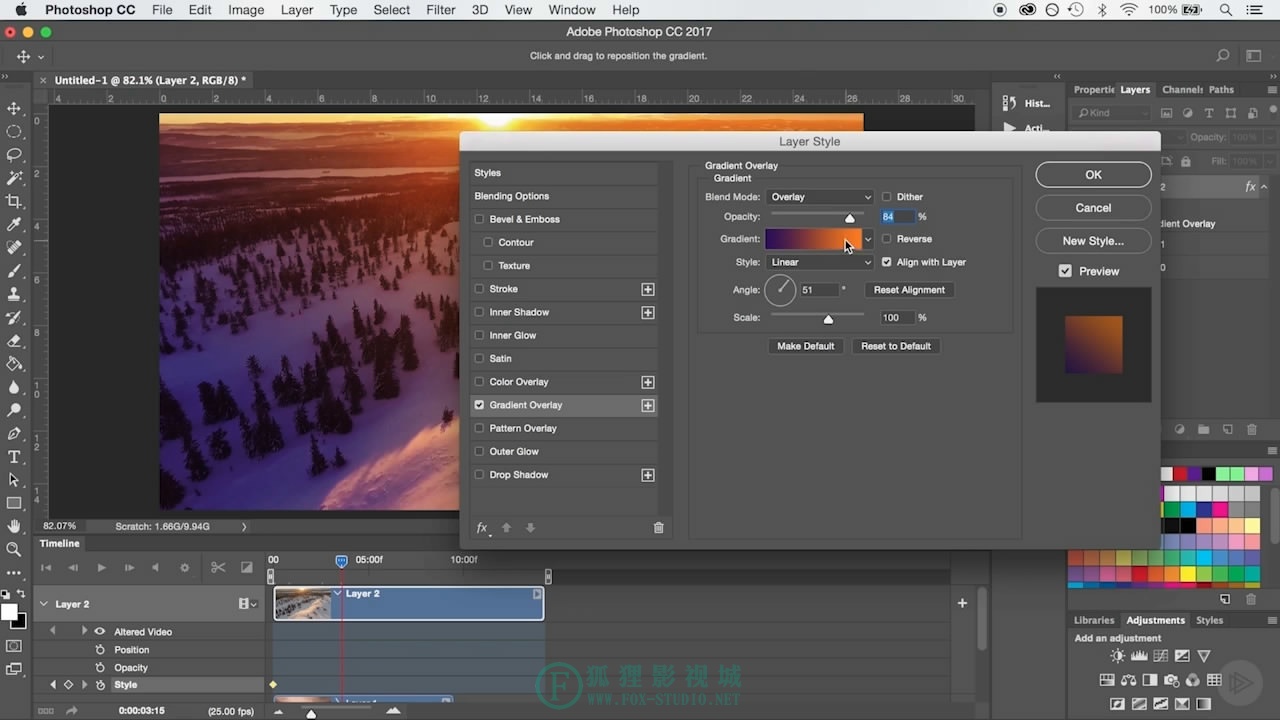Click OK in Layer Style dialog
This screenshot has width=1280, height=720.
pos(1093,174)
